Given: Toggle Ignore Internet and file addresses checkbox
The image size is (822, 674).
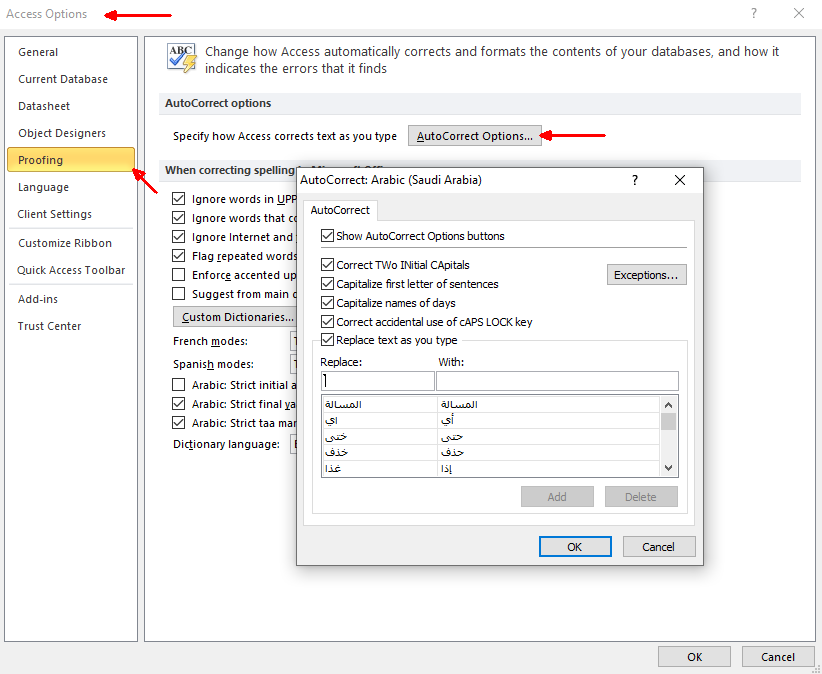Looking at the screenshot, I should [x=179, y=237].
